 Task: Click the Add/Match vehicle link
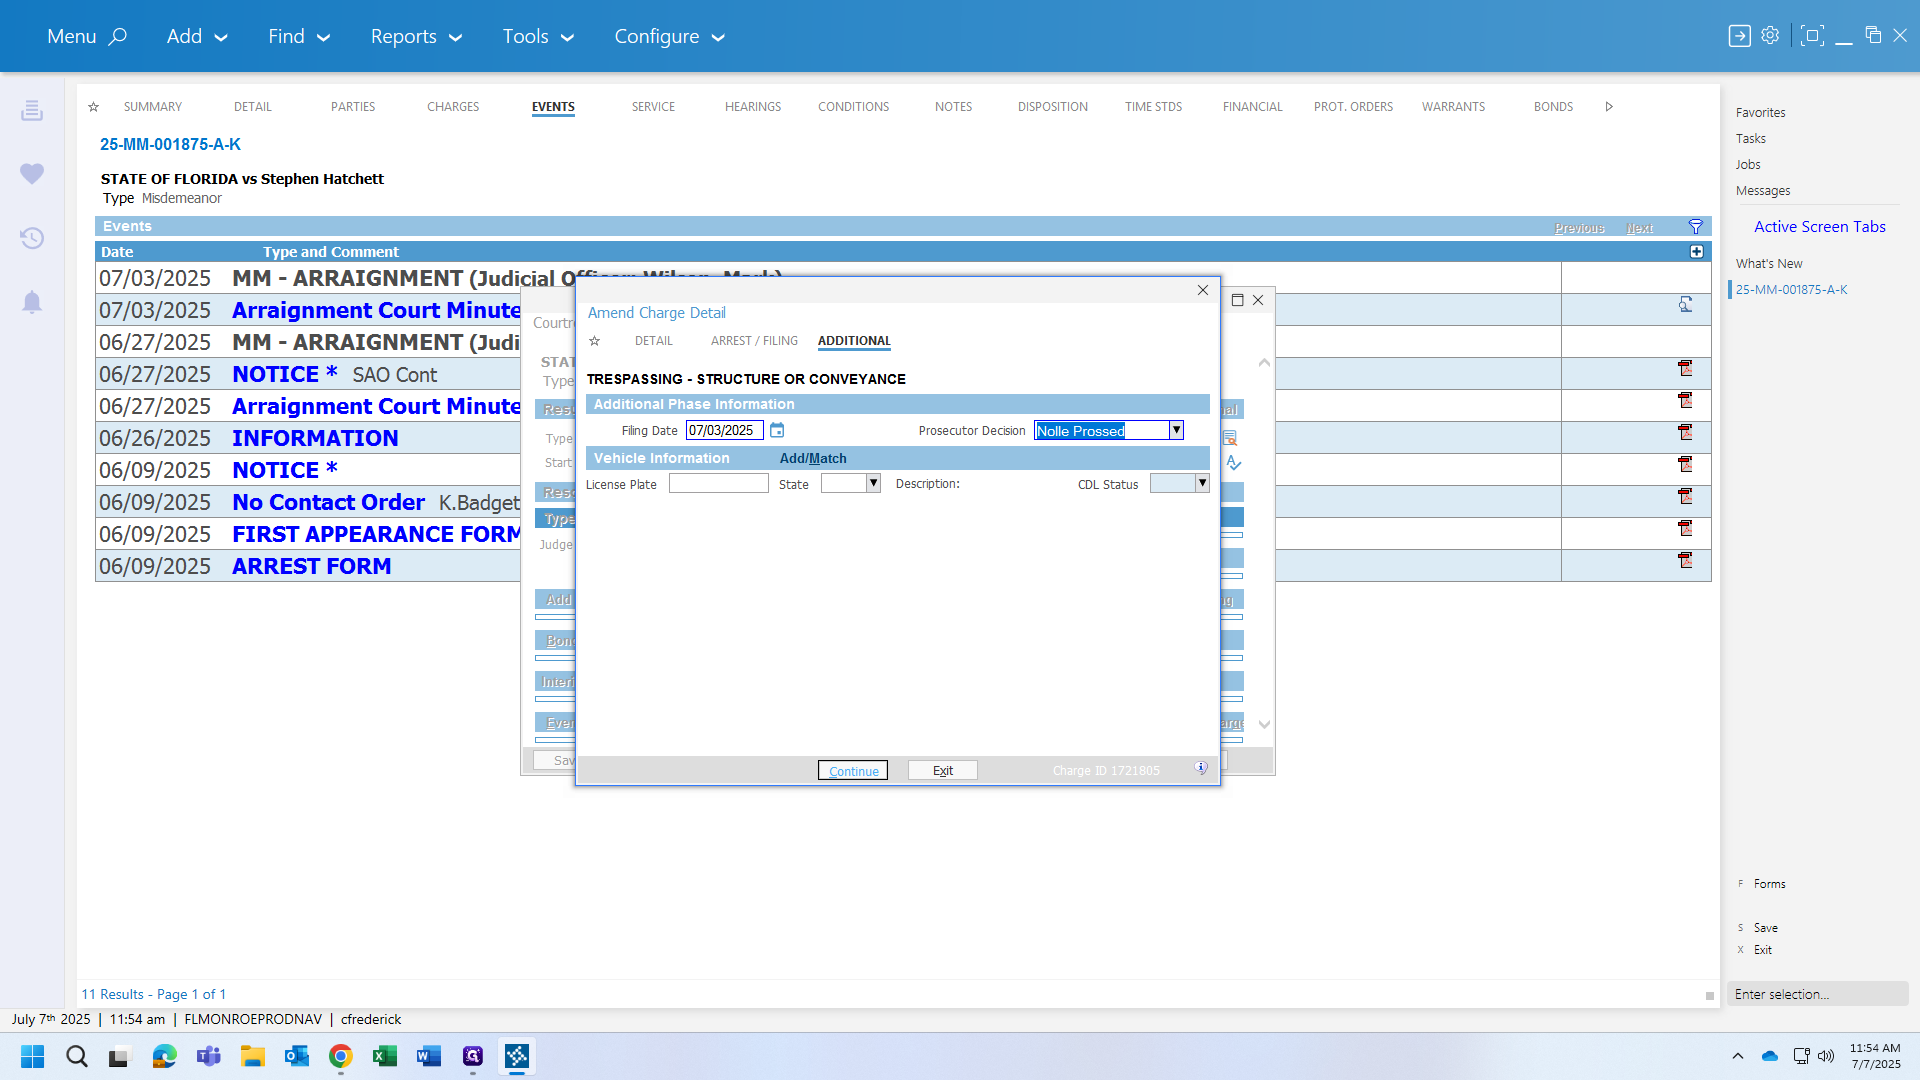(813, 458)
